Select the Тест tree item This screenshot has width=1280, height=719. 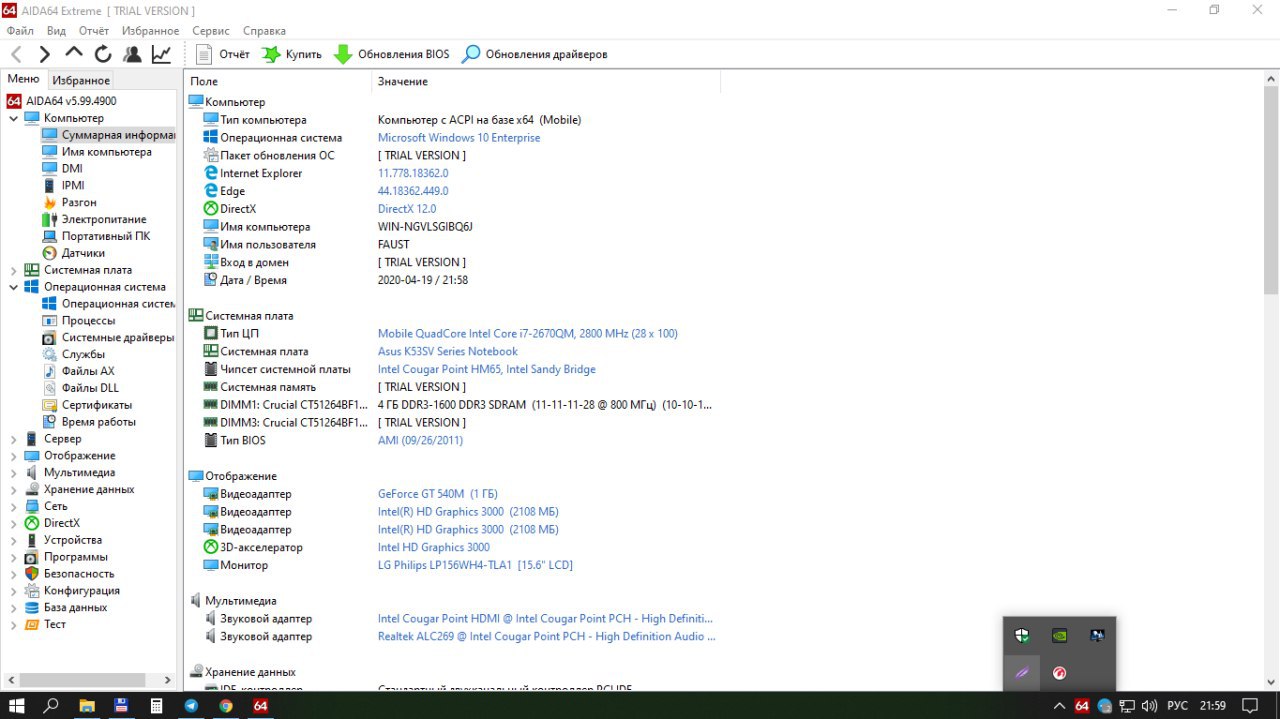(55, 625)
